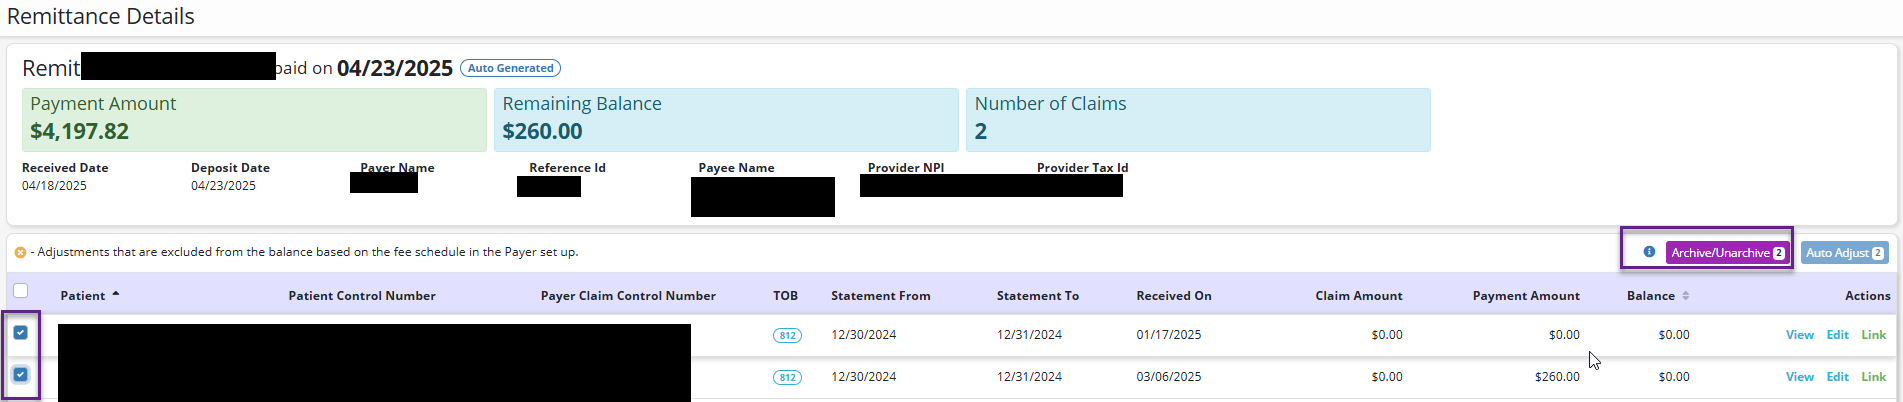Viewport: 1903px width, 402px height.
Task: Click the count badge on Auto Adjust
Action: (x=1877, y=253)
